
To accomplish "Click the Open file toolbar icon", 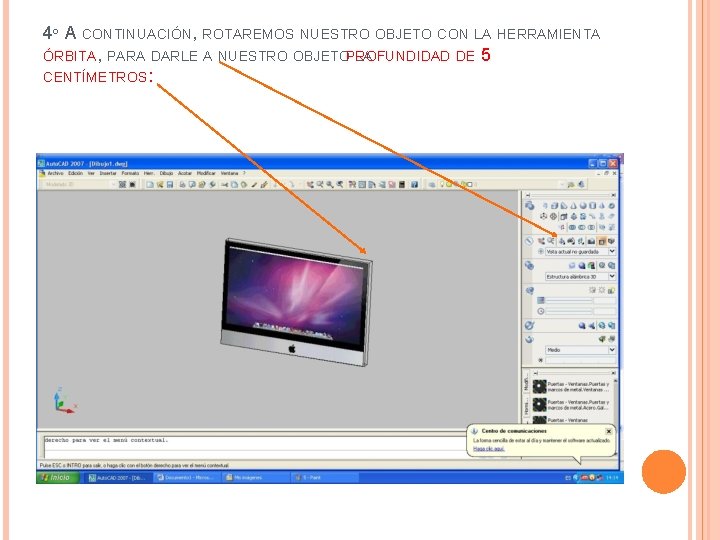I will (x=160, y=184).
